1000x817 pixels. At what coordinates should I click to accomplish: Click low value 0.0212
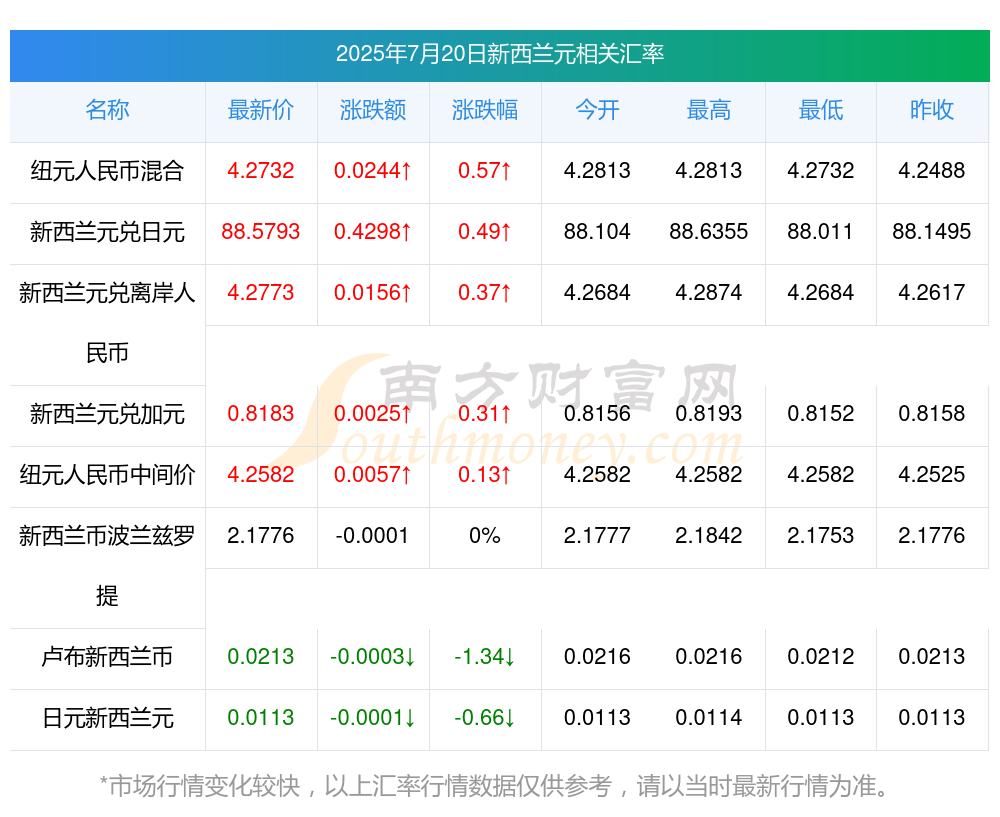pos(821,657)
